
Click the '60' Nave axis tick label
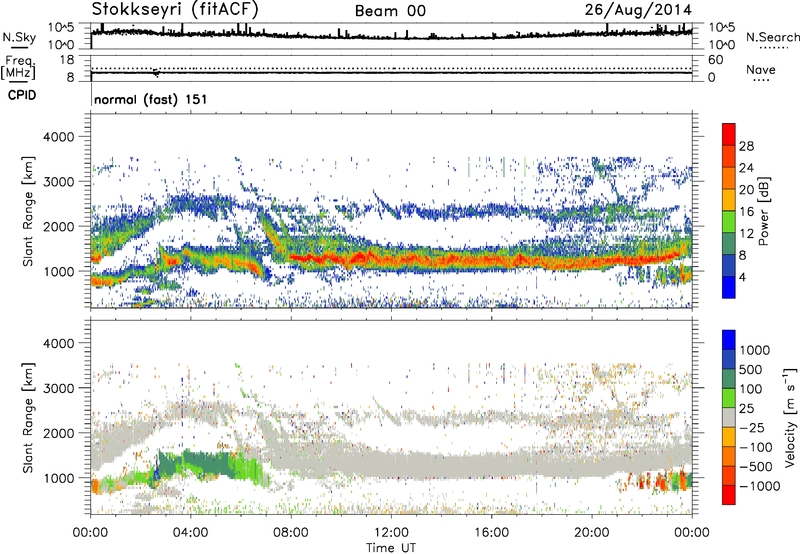coord(715,60)
